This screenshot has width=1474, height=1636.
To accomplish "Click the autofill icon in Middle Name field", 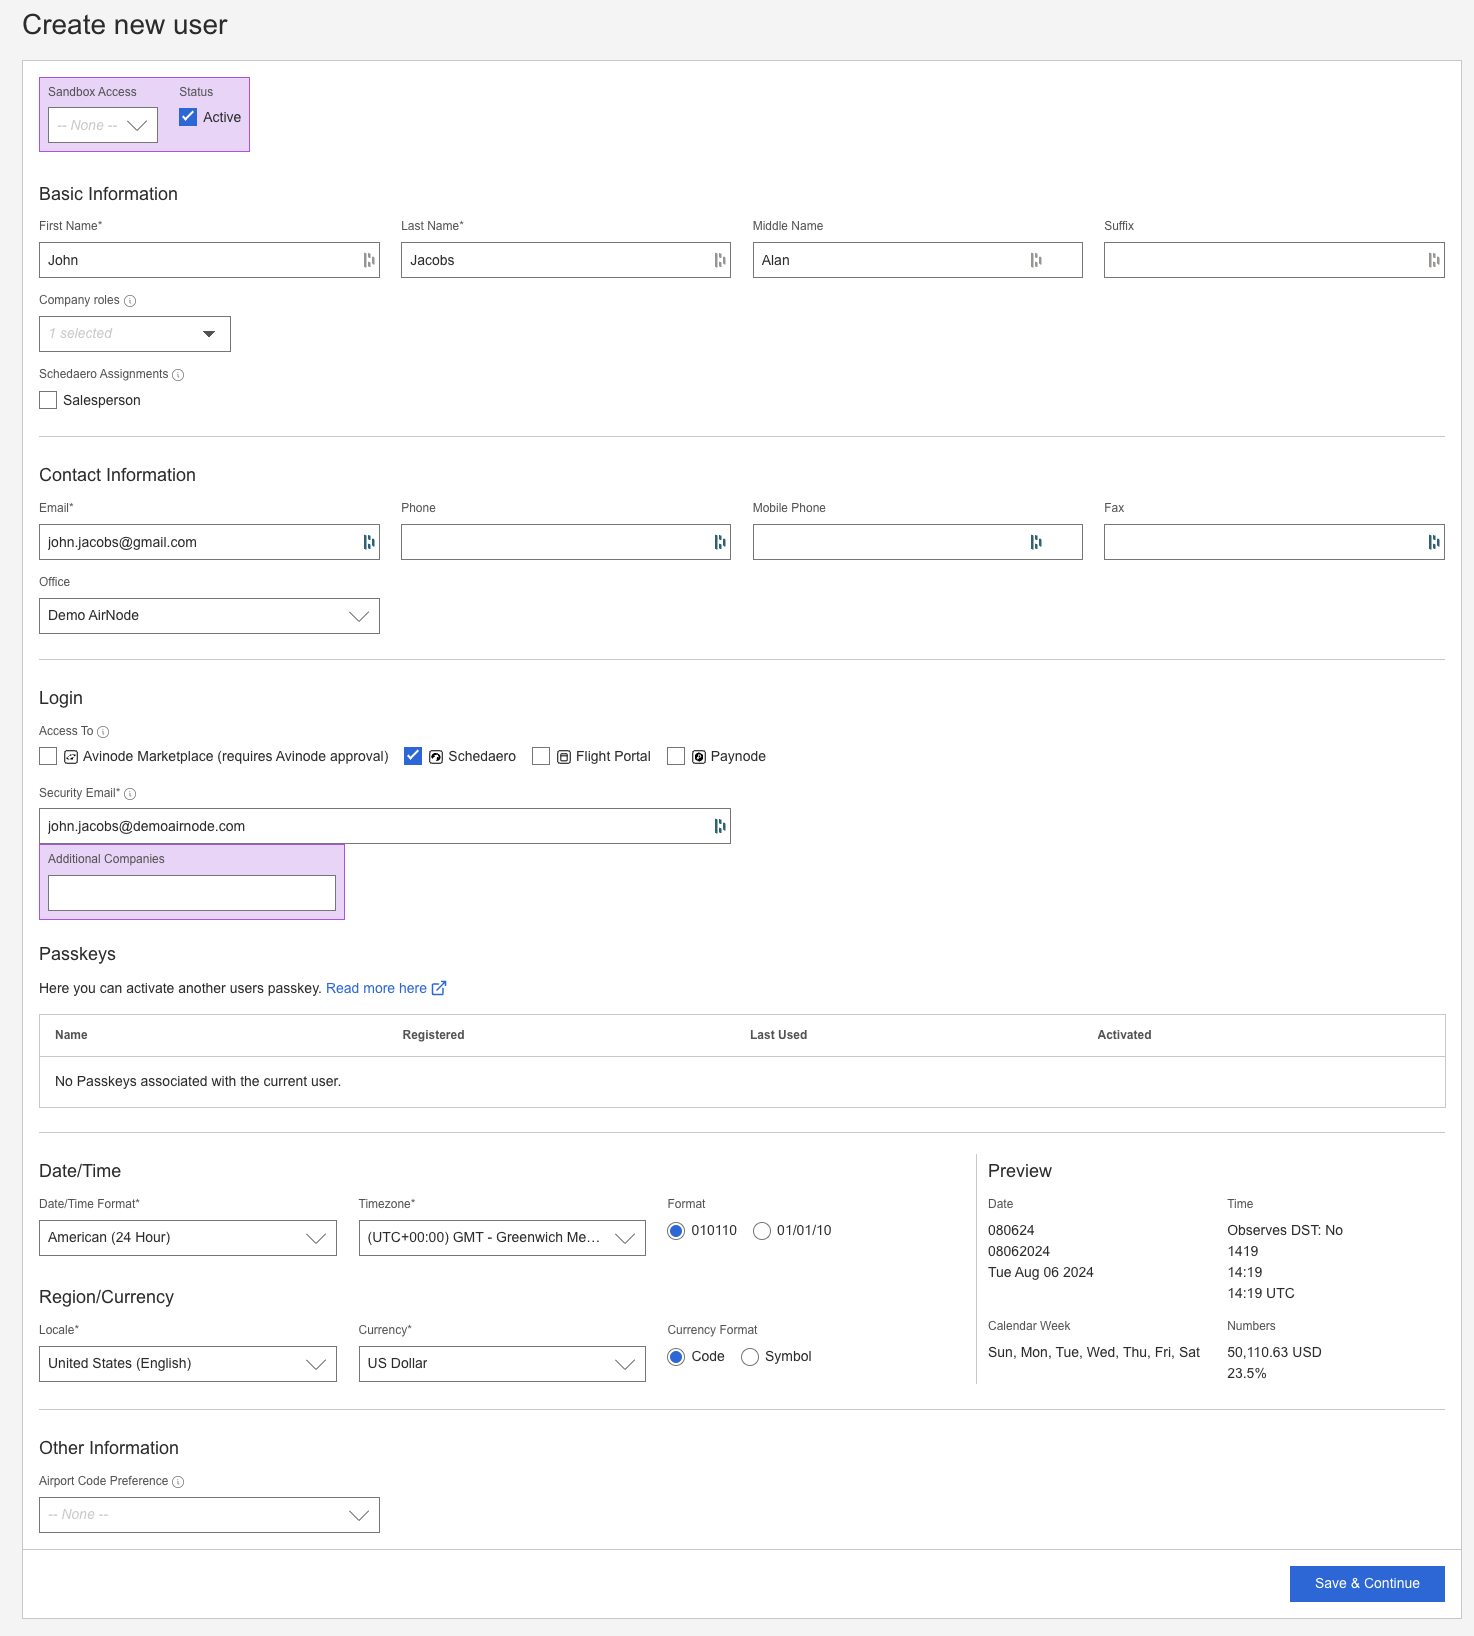I will 1036,260.
